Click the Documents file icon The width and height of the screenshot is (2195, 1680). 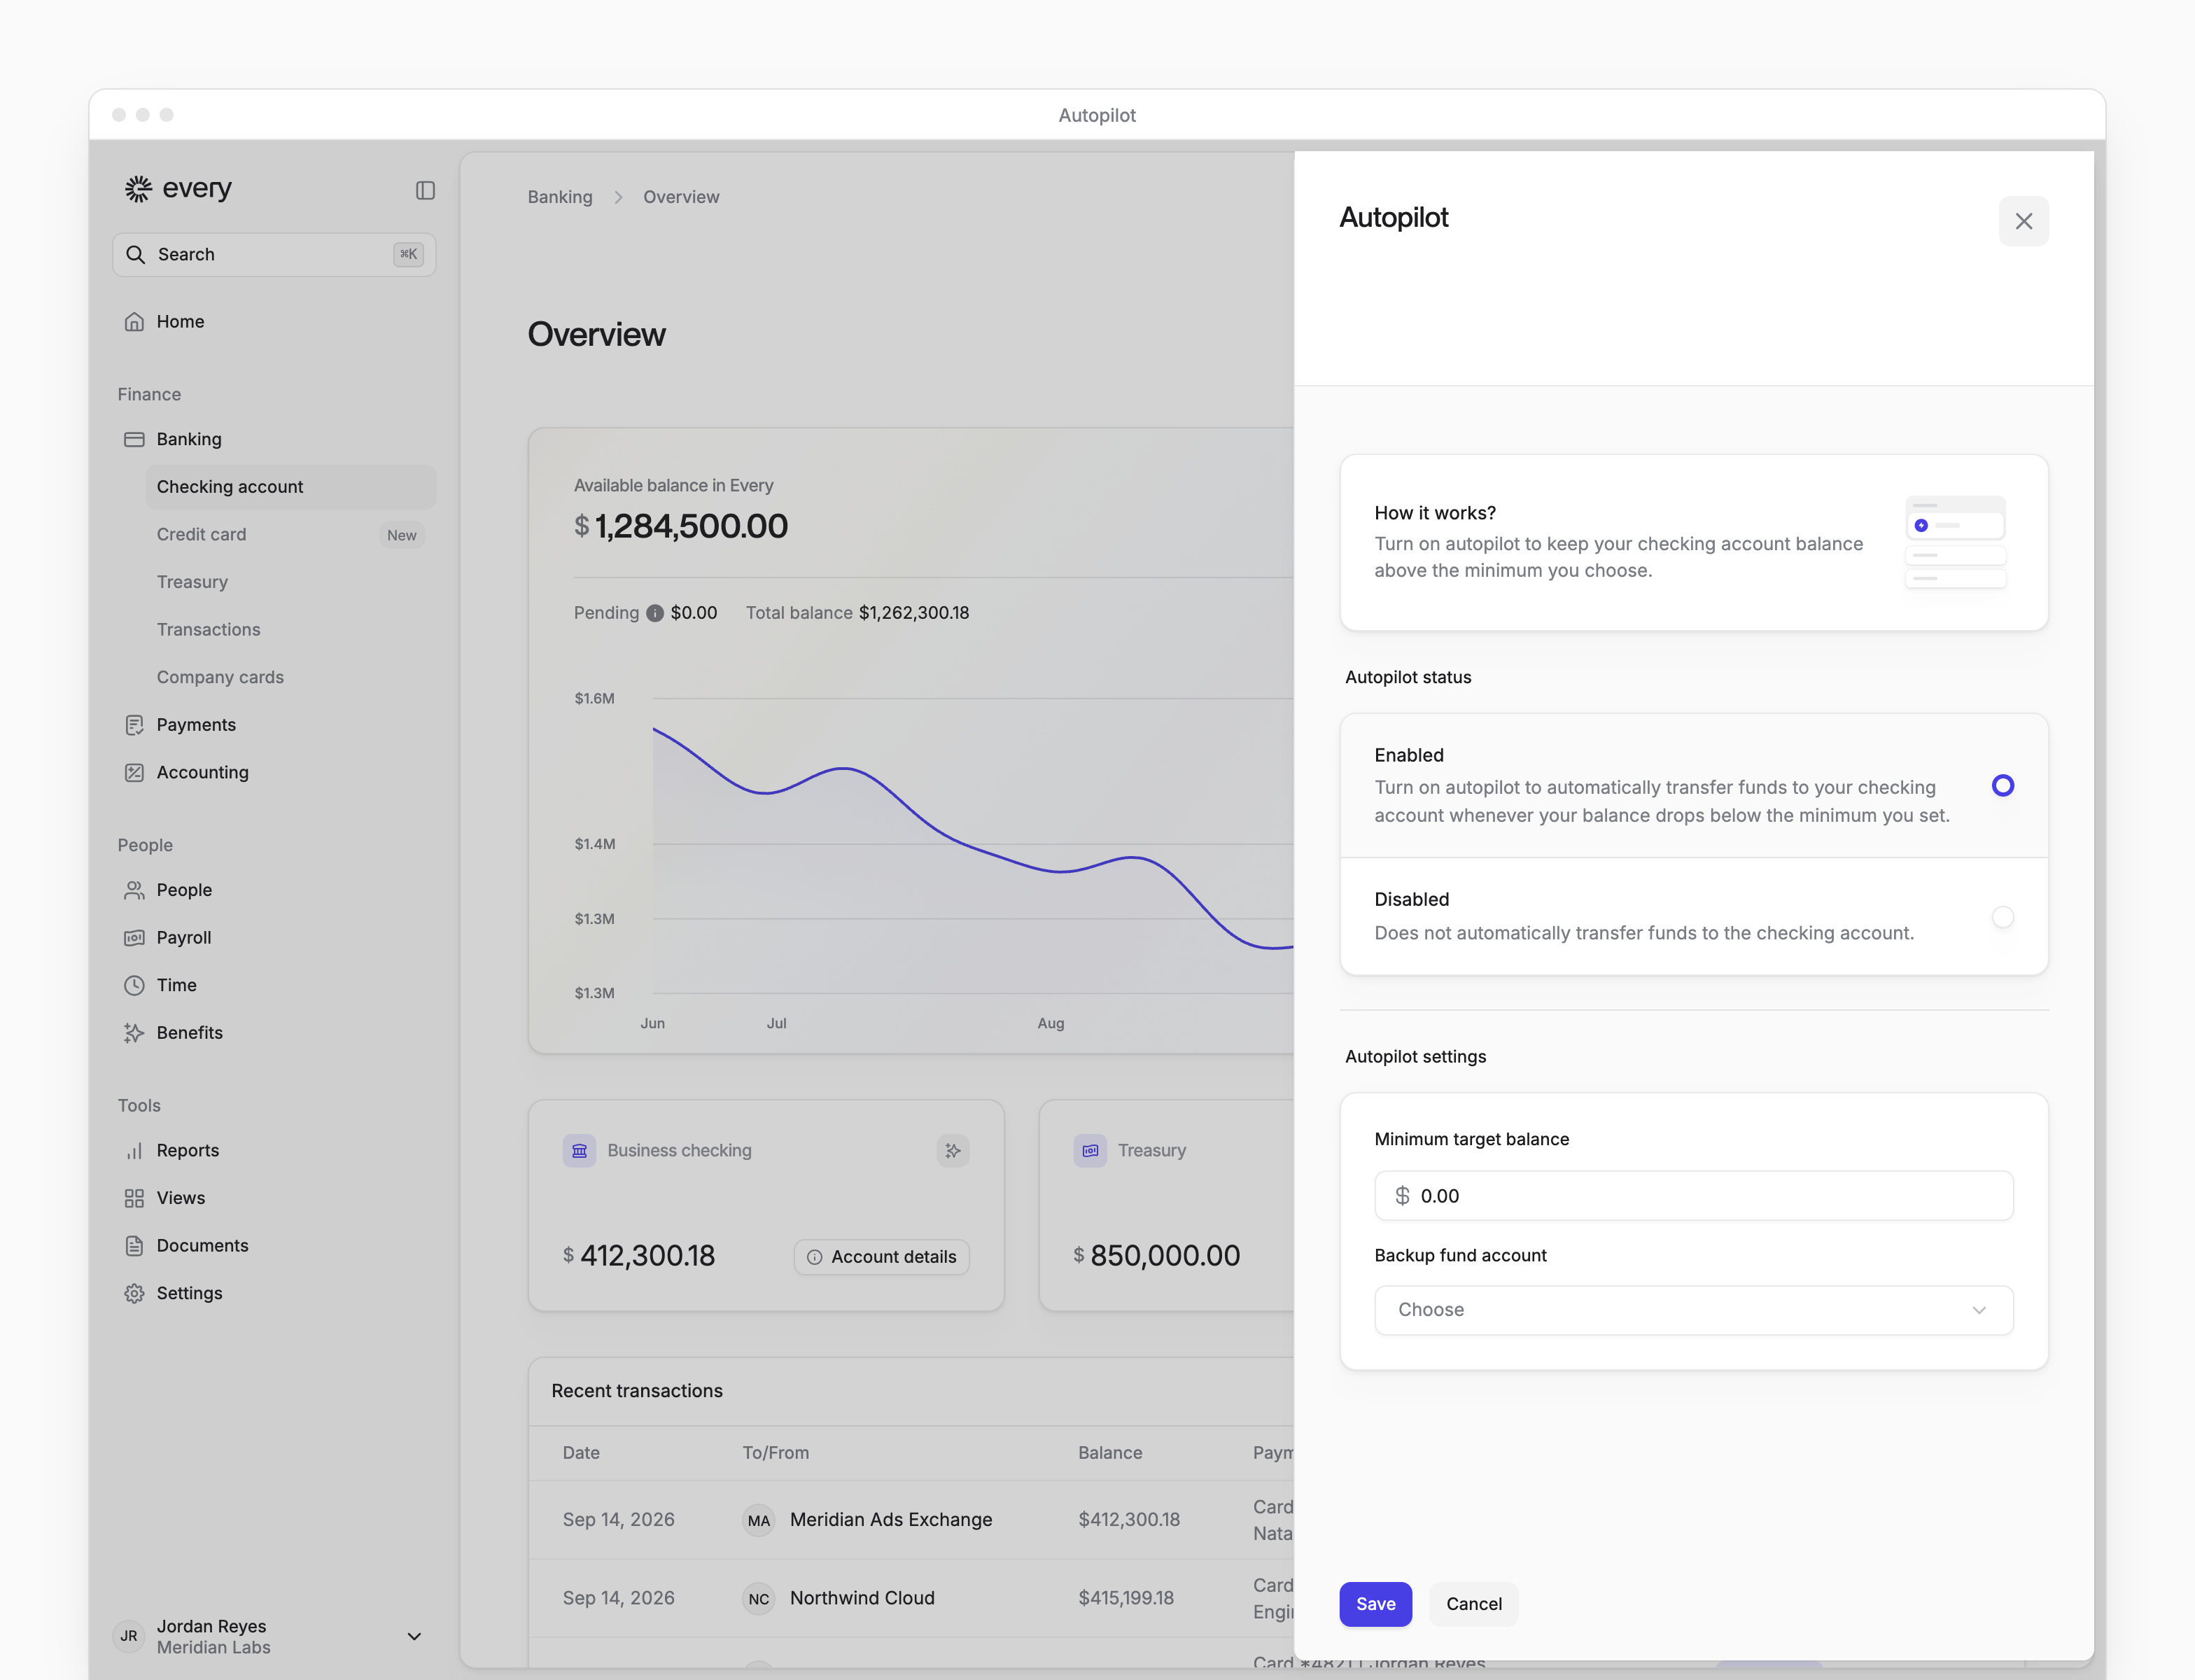pyautogui.click(x=134, y=1245)
